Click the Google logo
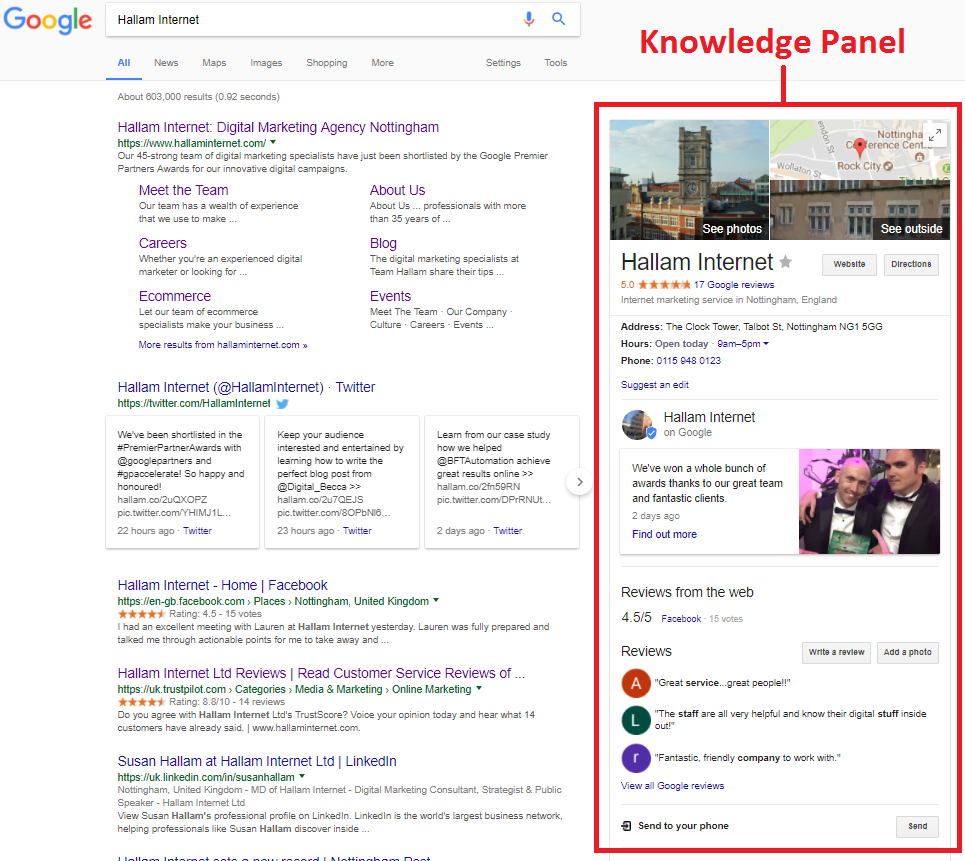 point(48,20)
